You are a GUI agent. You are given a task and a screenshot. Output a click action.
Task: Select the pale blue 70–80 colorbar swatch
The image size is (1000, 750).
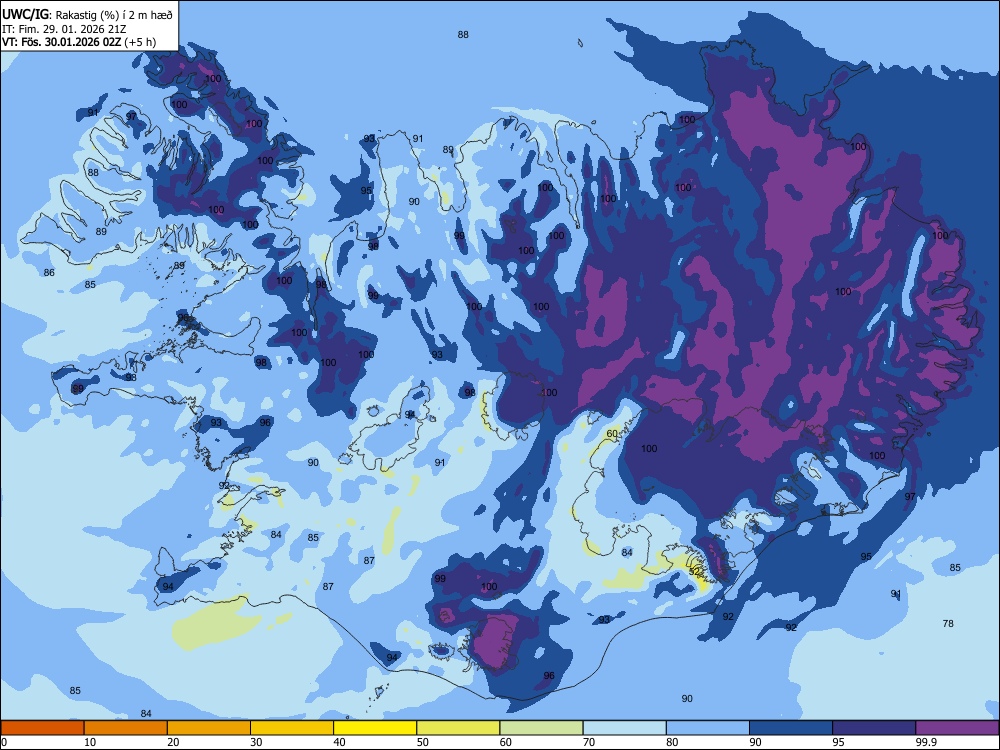pos(624,728)
